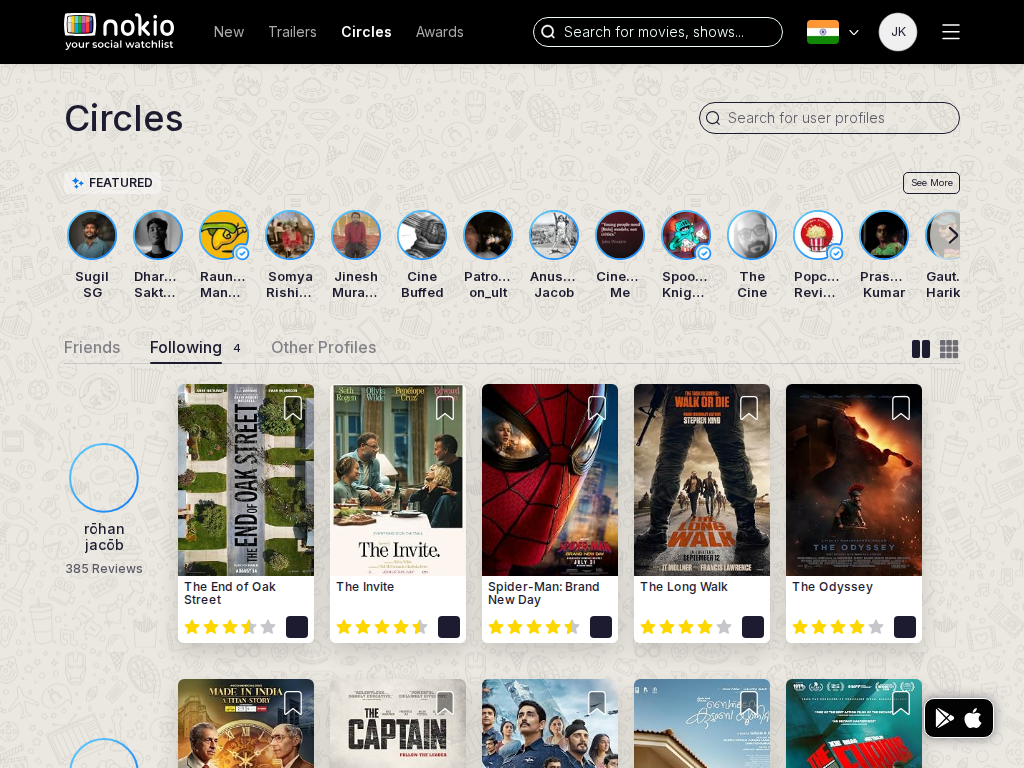
Task: Open the Trailers menu item
Action: click(x=293, y=32)
